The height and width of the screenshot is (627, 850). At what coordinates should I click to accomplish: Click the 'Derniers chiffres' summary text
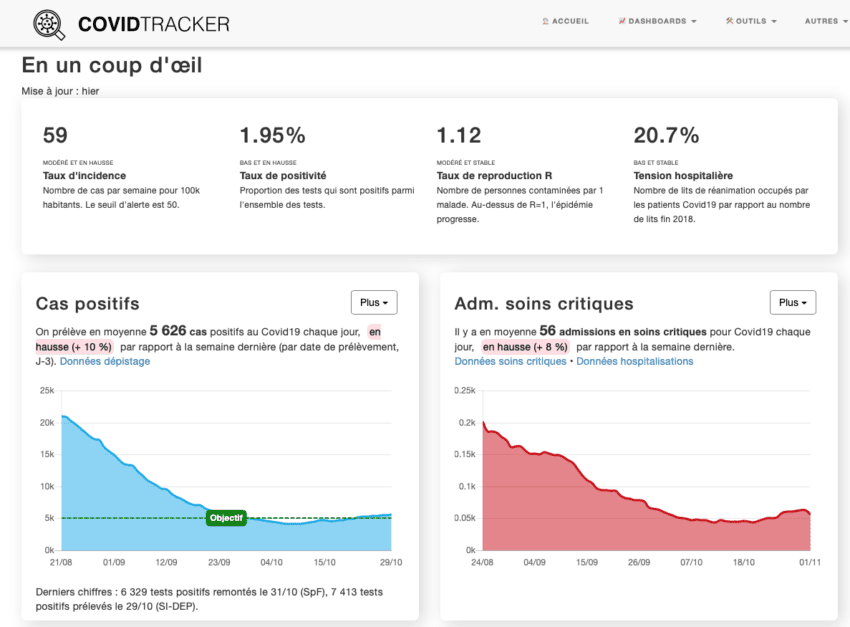point(209,599)
